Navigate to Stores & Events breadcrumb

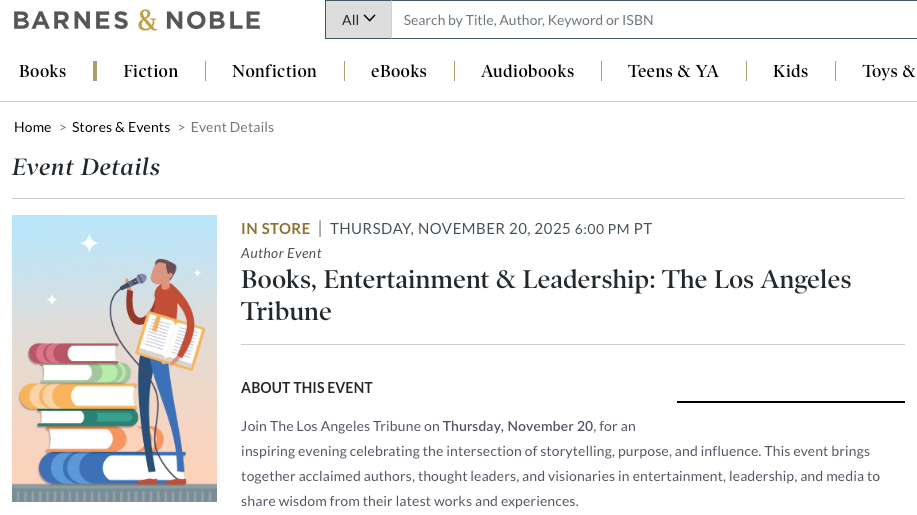coord(121,127)
